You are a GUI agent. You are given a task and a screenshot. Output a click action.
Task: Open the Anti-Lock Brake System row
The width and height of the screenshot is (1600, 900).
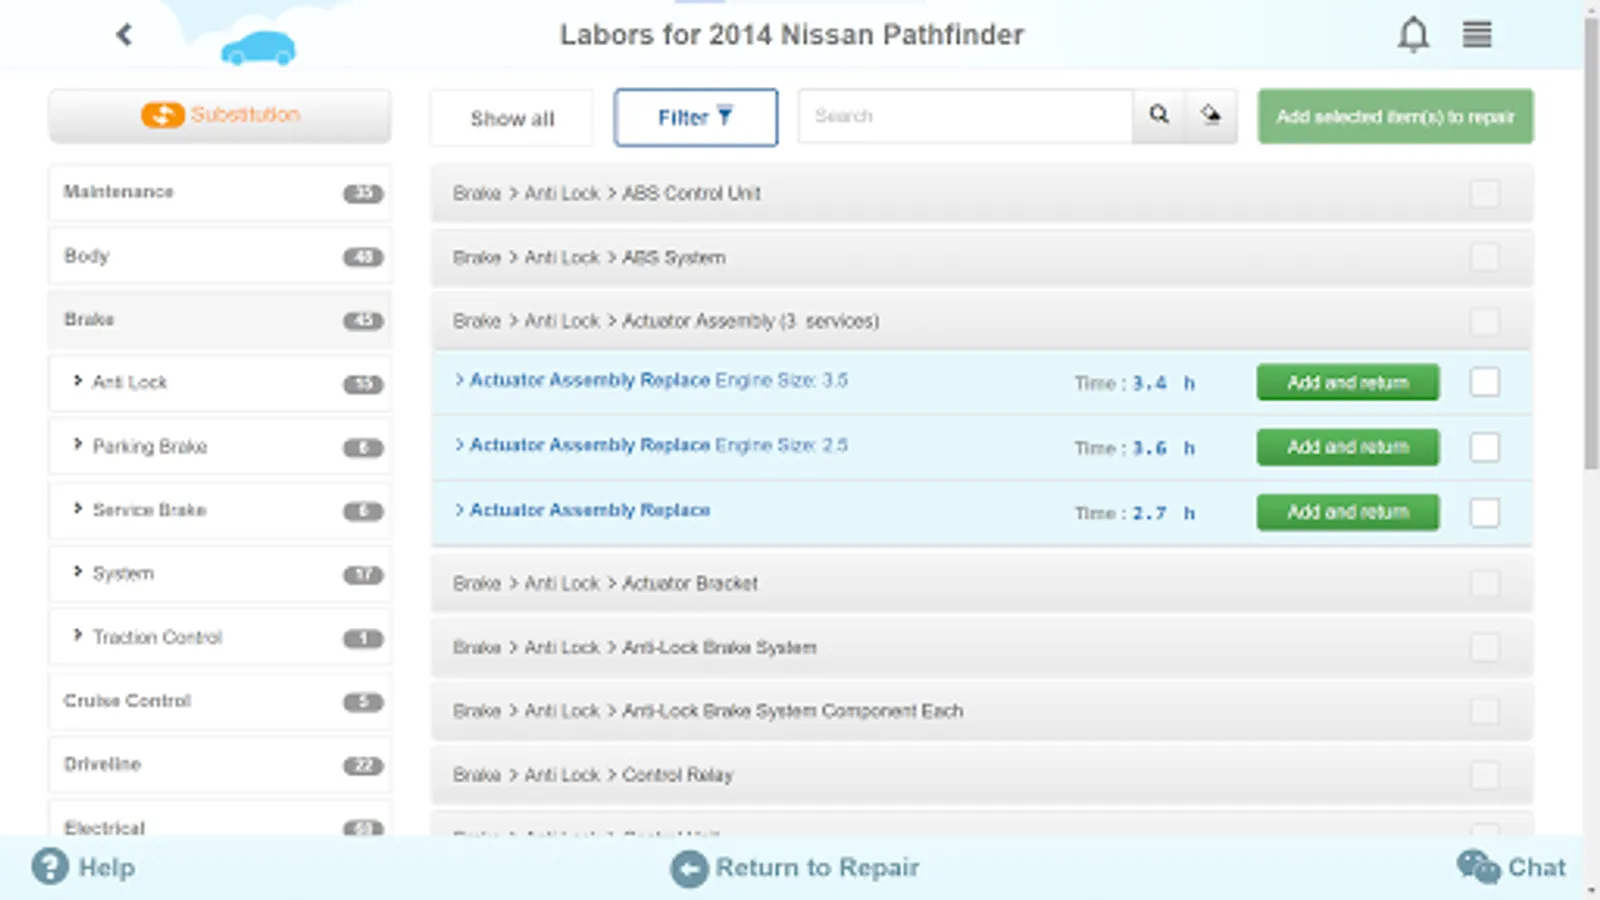pyautogui.click(x=982, y=647)
